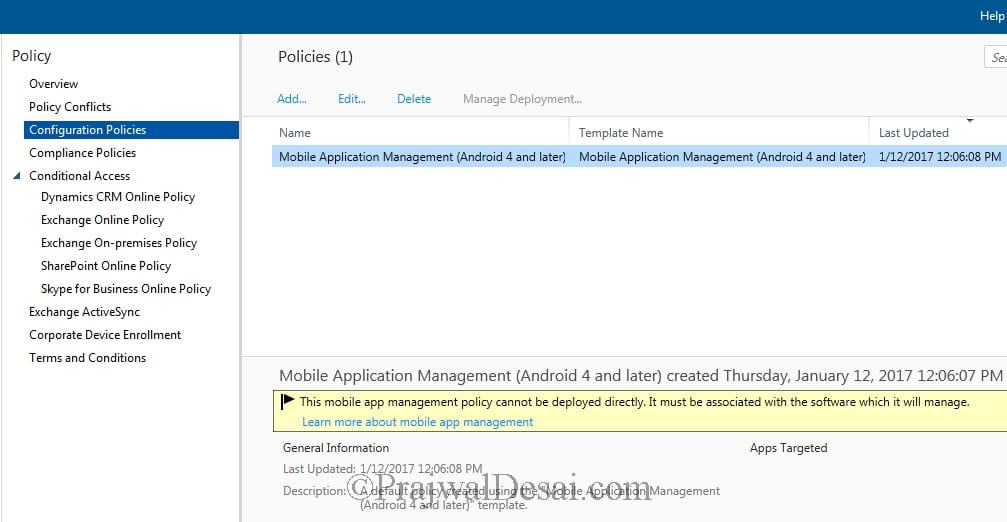
Task: Click the General Information label
Action: (336, 448)
